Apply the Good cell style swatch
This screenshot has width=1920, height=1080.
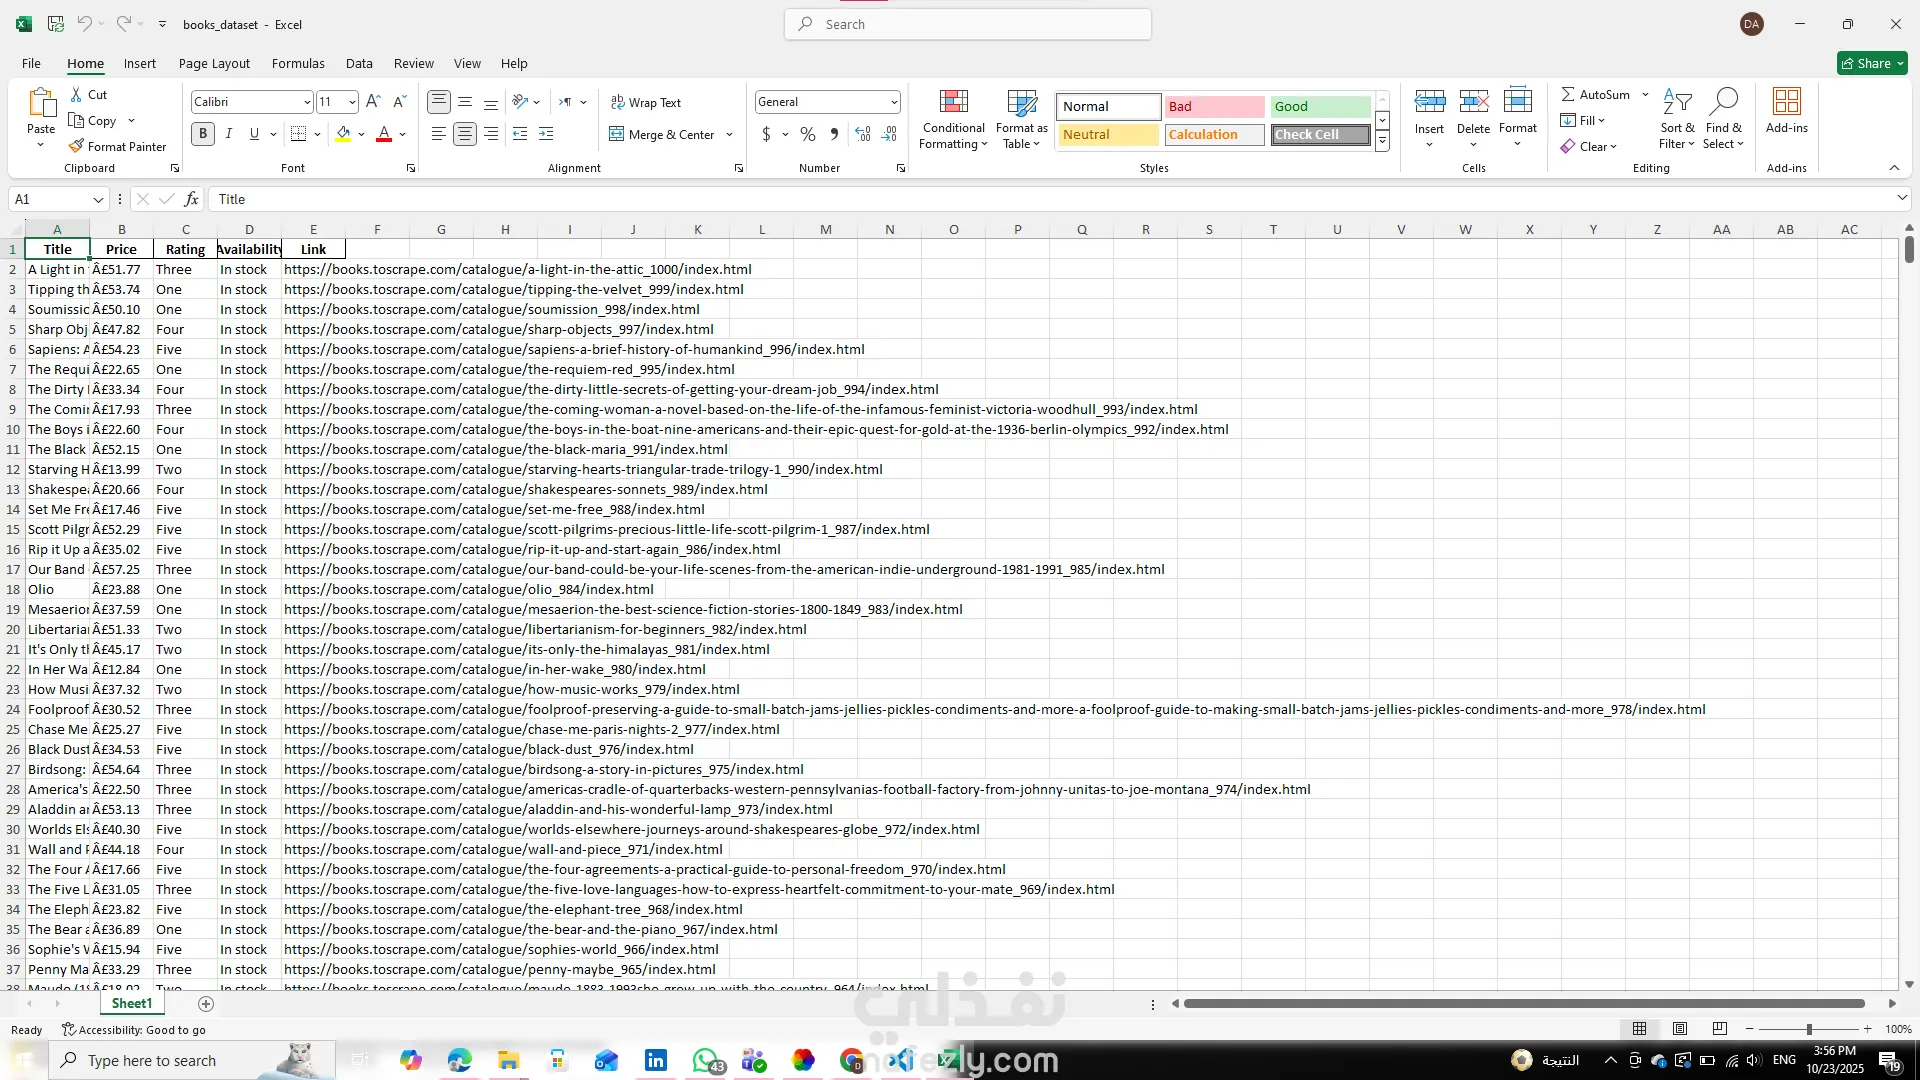pos(1319,106)
